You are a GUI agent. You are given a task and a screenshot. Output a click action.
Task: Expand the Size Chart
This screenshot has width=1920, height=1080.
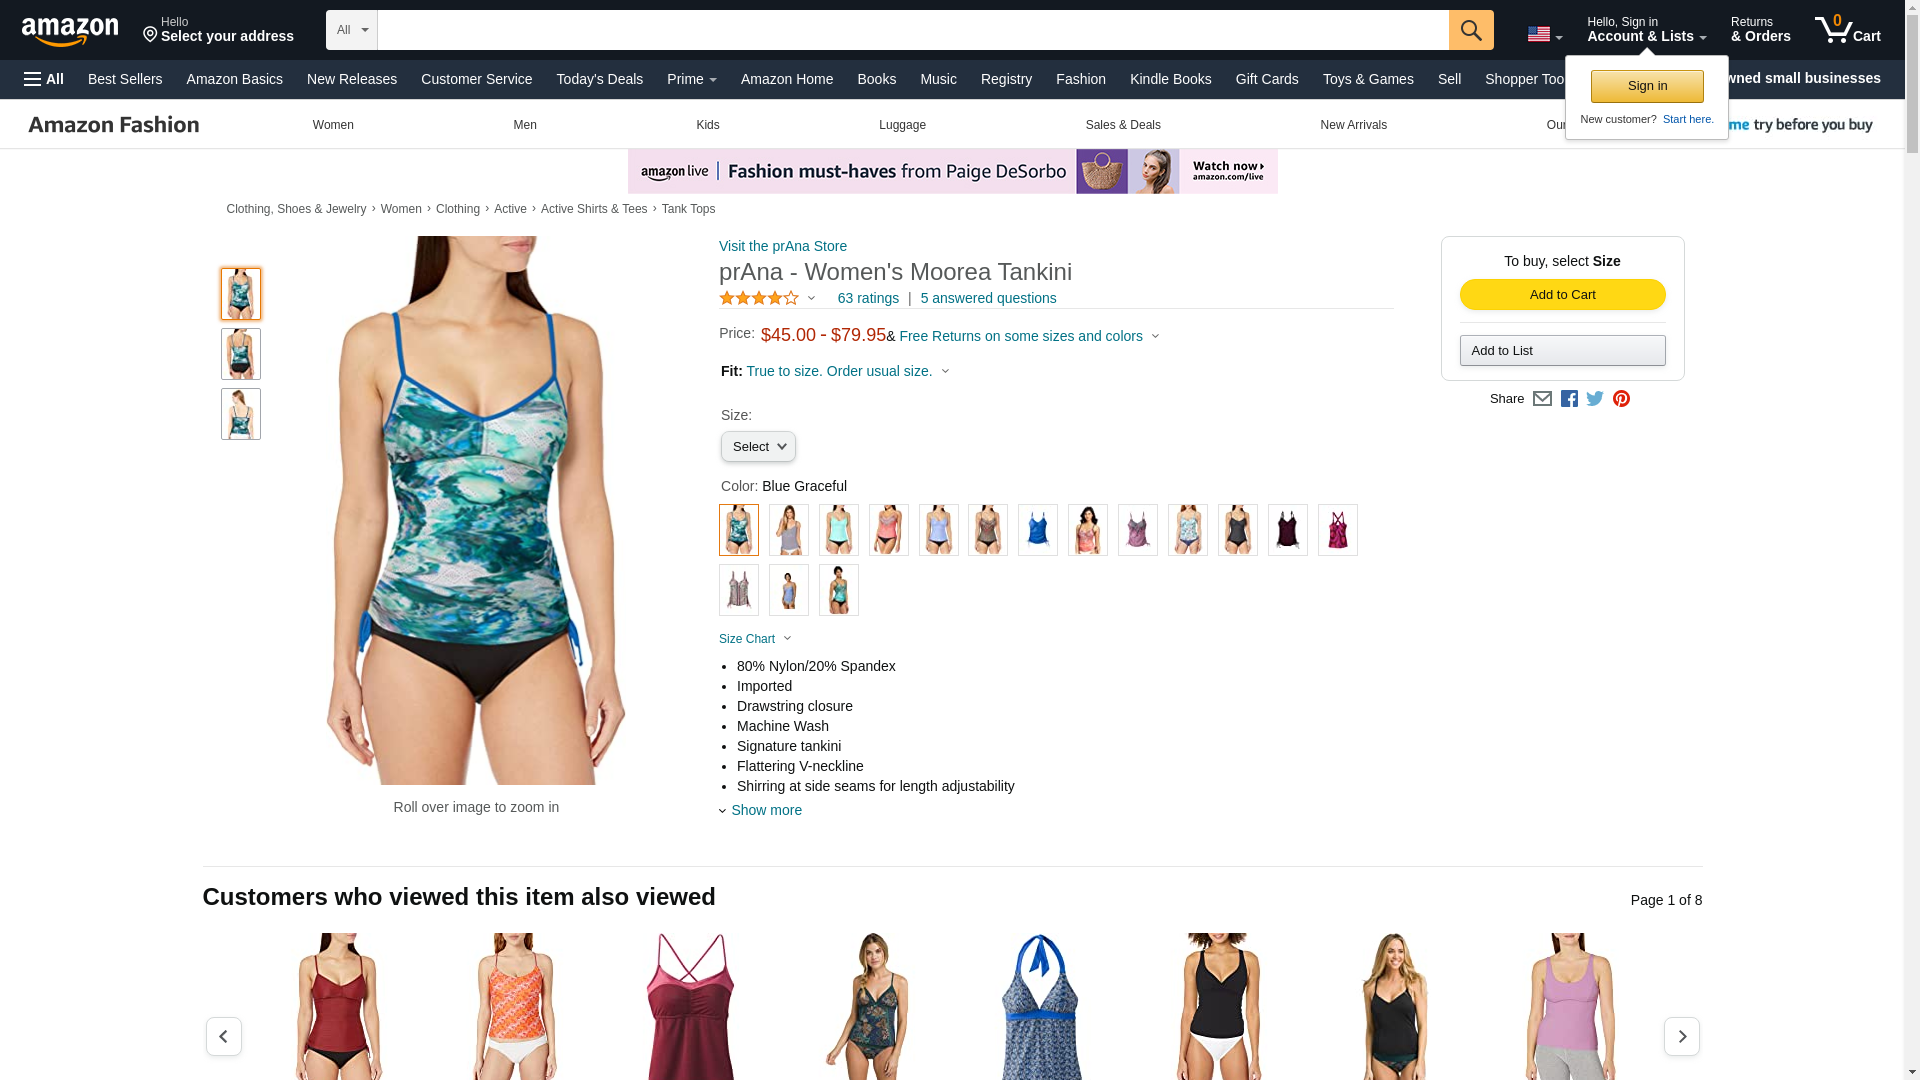tap(755, 639)
